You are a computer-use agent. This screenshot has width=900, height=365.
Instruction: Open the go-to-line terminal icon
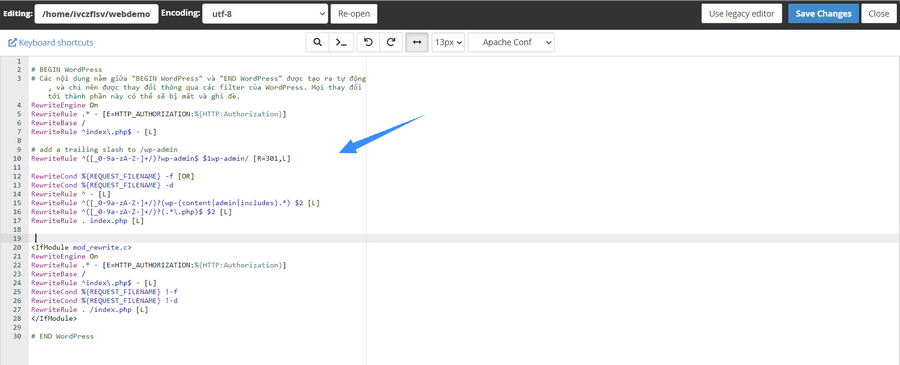coord(341,42)
